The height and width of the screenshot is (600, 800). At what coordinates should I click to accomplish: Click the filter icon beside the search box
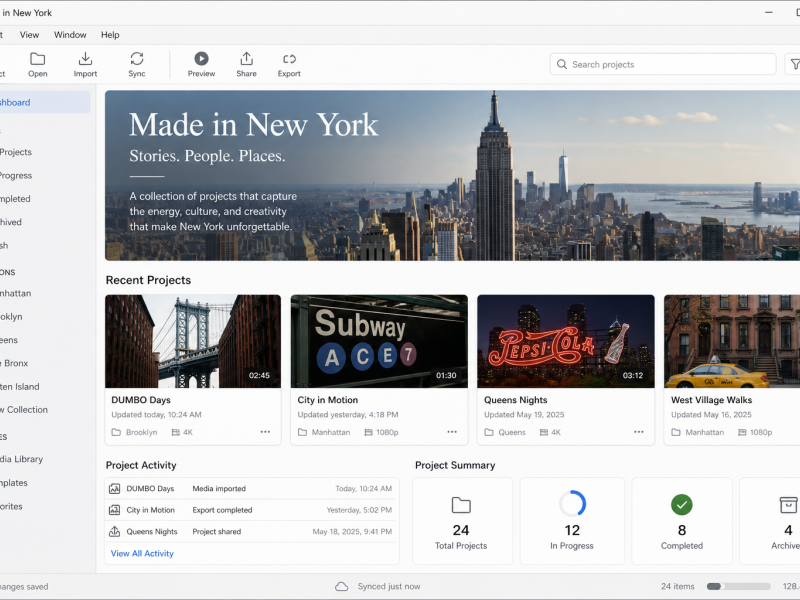794,64
